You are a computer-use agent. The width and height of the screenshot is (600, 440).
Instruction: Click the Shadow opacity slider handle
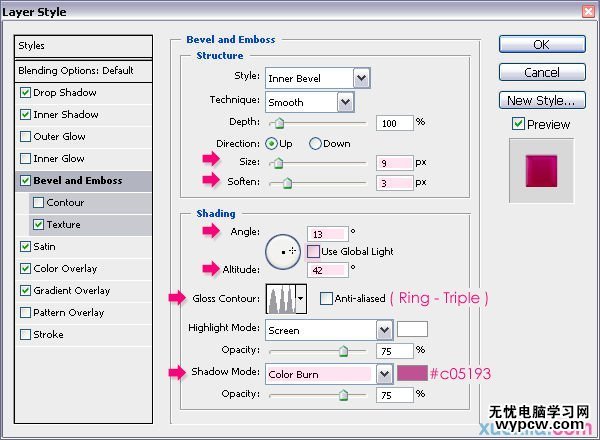coord(344,394)
